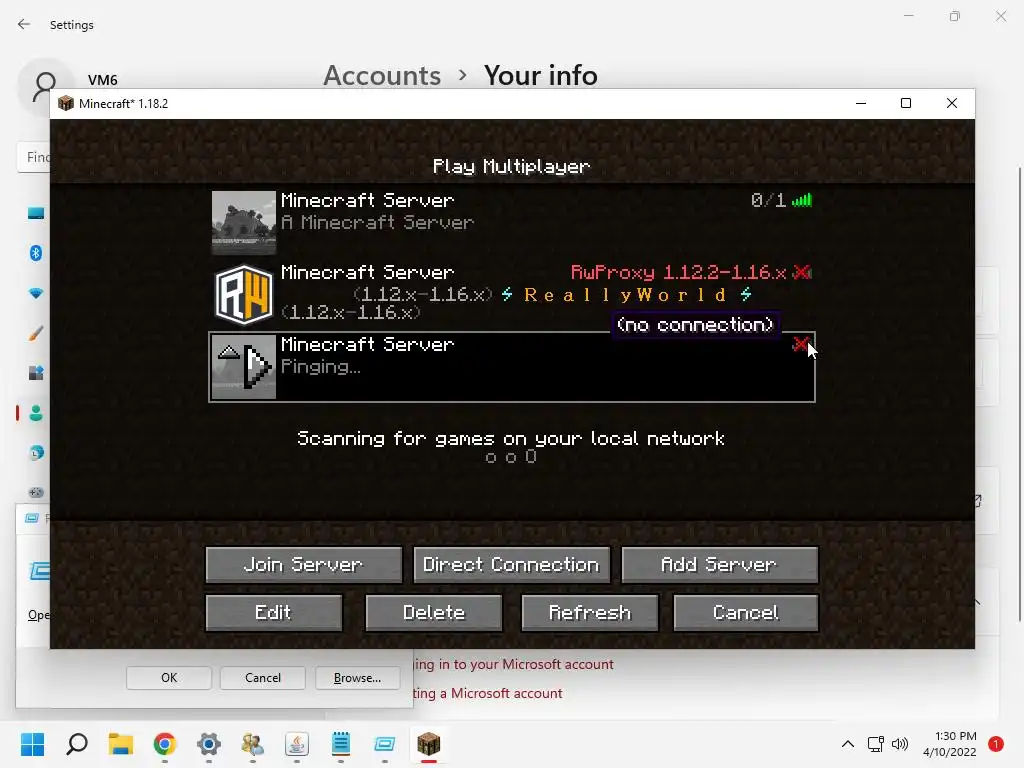The image size is (1024, 768).
Task: Click the red X status icon of RwProxy server
Action: [802, 272]
